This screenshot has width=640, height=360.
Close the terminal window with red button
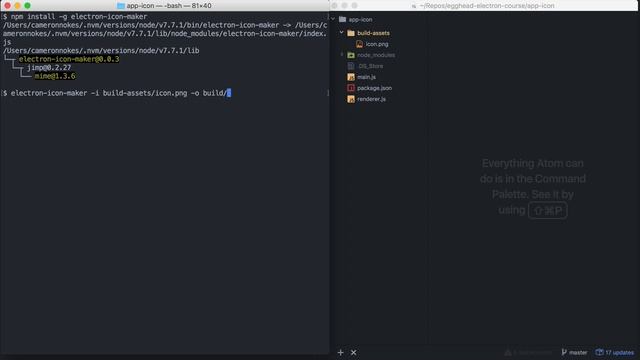(x=7, y=6)
